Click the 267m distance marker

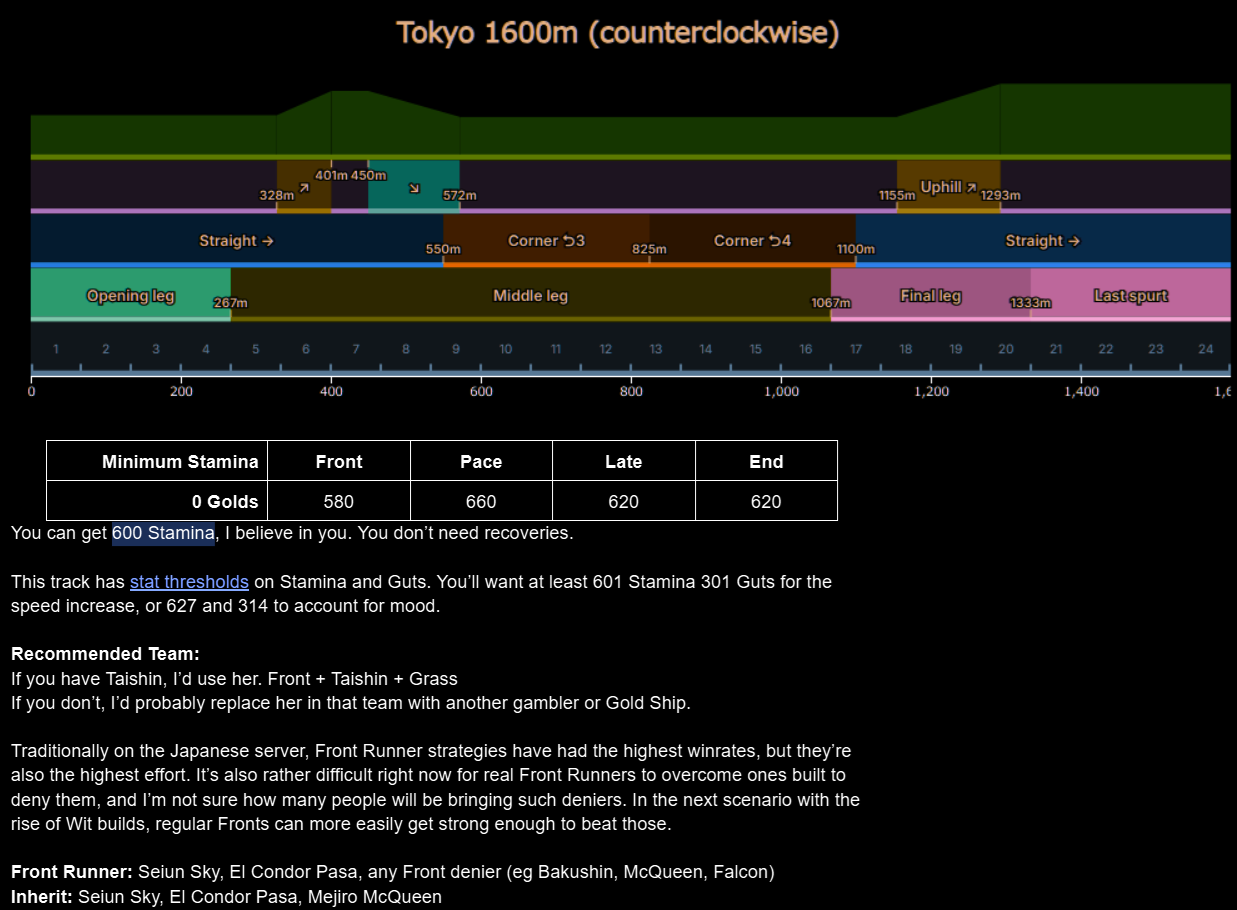[231, 302]
